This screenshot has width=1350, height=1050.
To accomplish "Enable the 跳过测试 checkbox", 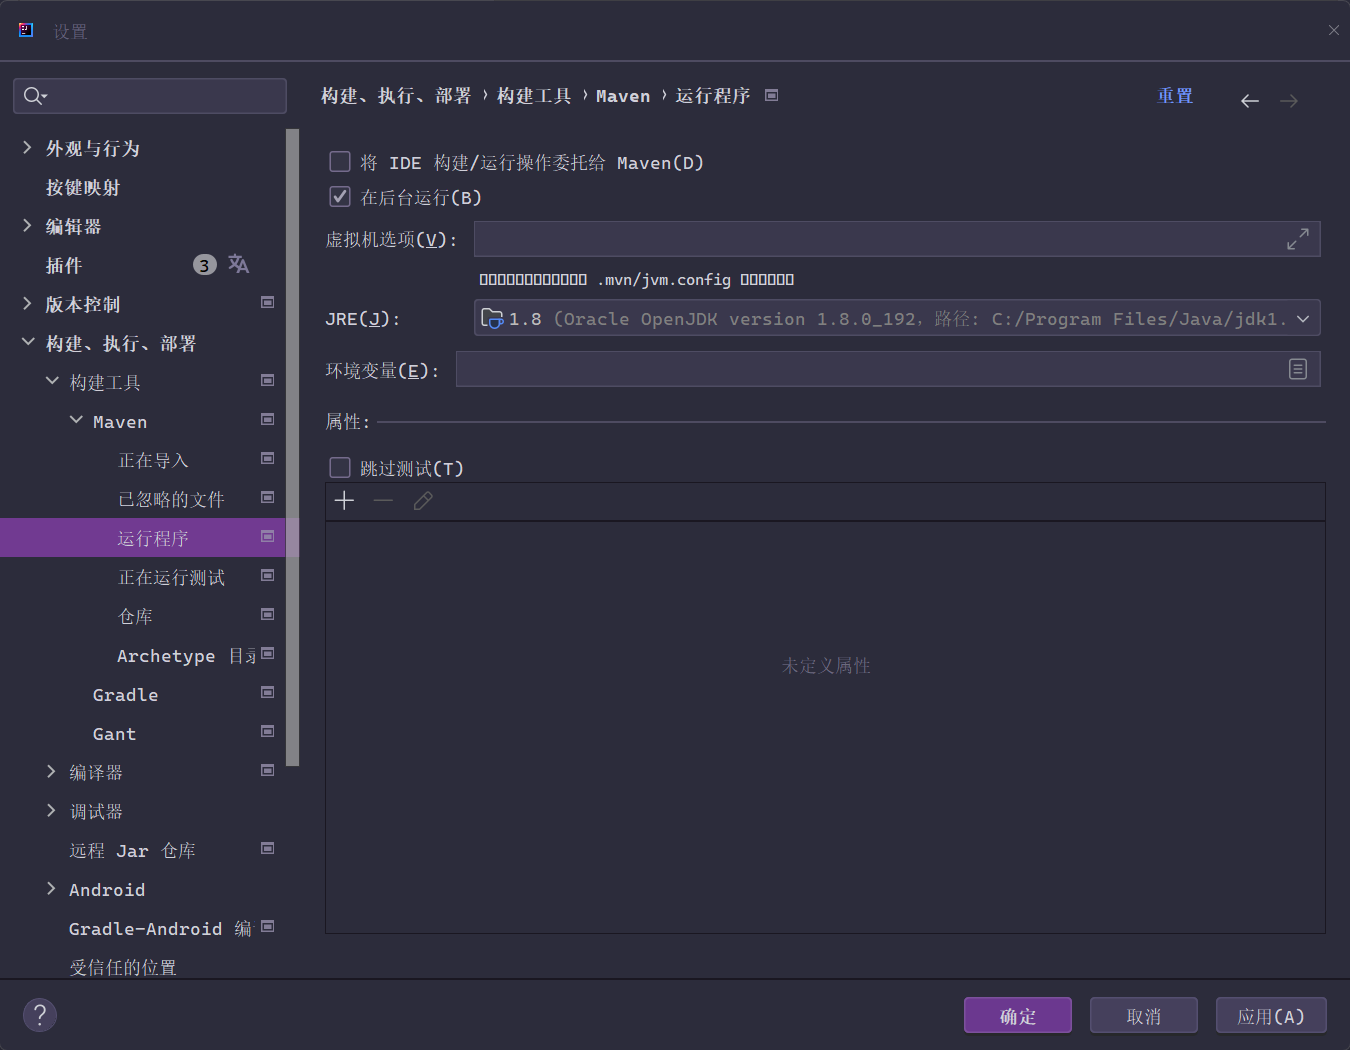I will (x=340, y=468).
